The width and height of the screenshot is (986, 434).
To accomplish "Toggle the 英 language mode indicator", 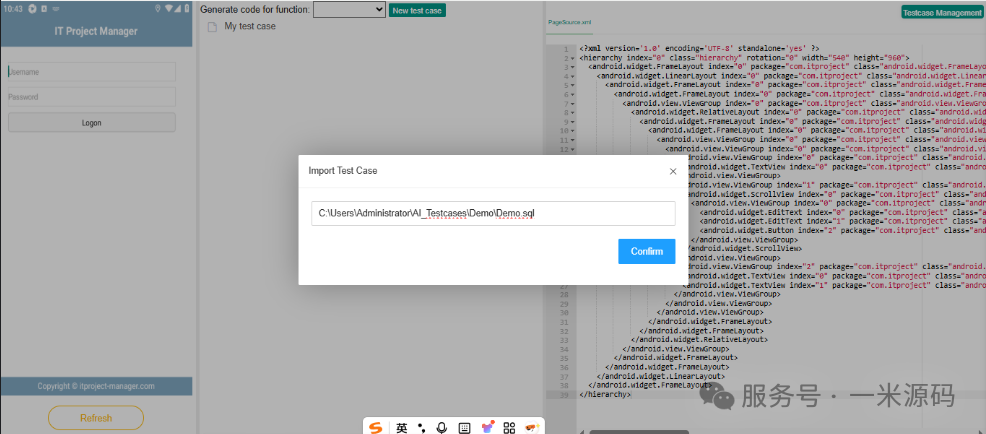I will point(402,428).
